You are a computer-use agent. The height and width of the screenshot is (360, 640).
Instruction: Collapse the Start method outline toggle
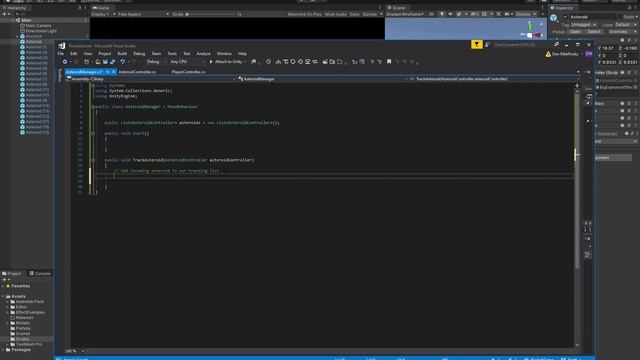[x=93, y=133]
